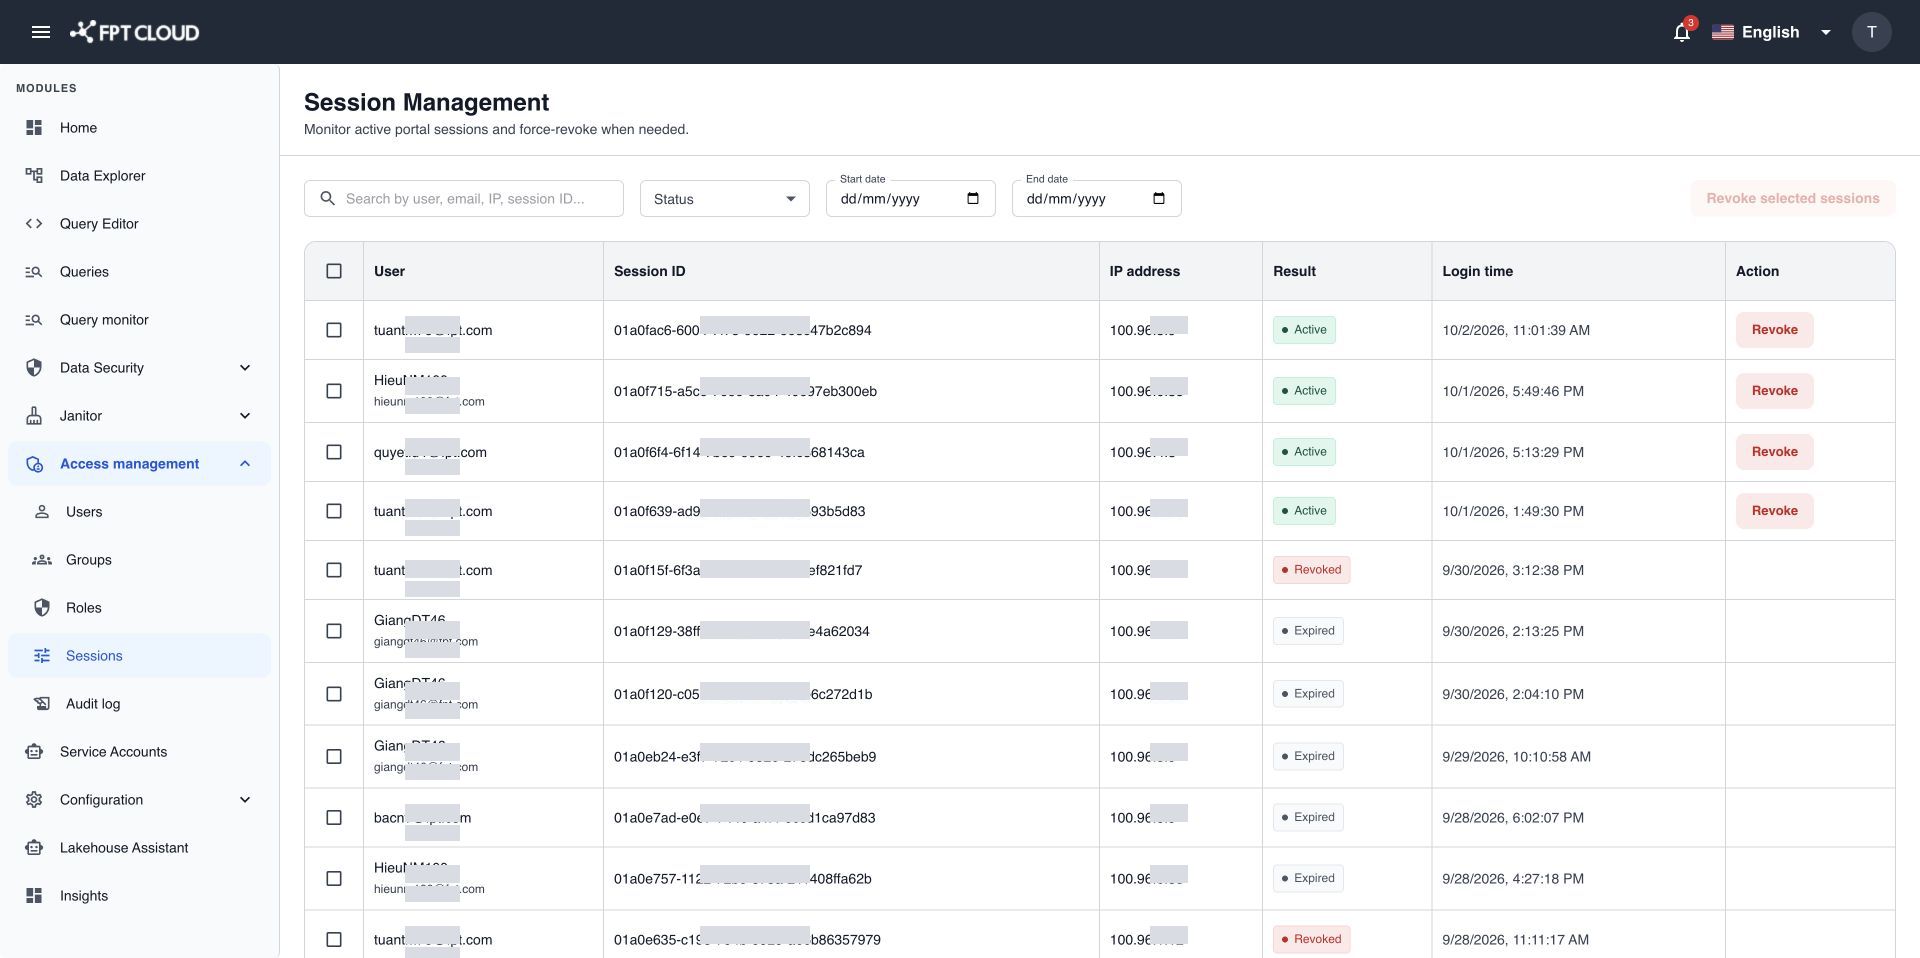This screenshot has width=1920, height=958.
Task: Toggle the select-all checkbox in table header
Action: tap(334, 271)
